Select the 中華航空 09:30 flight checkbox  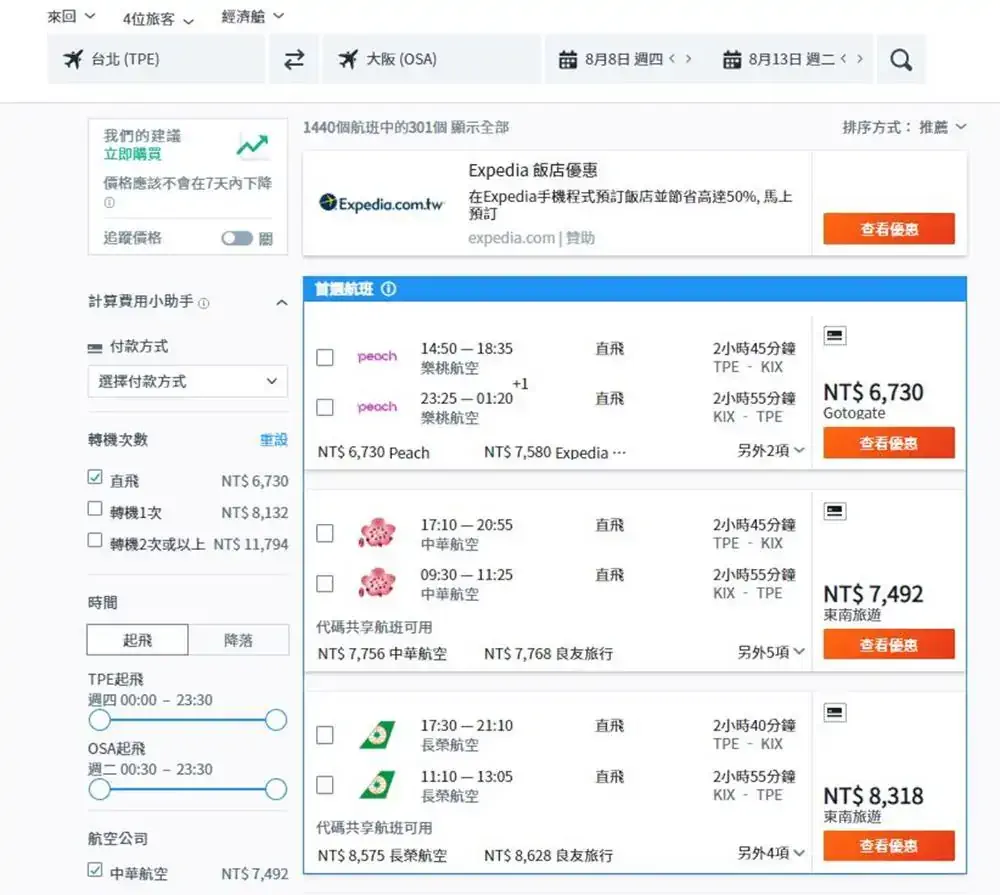tap(325, 584)
